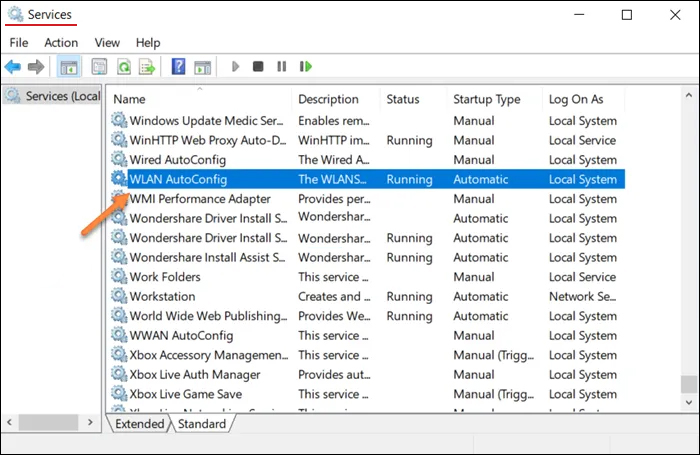Click the vertical scrollbar up arrow
Image resolution: width=700 pixels, height=455 pixels.
(x=689, y=95)
